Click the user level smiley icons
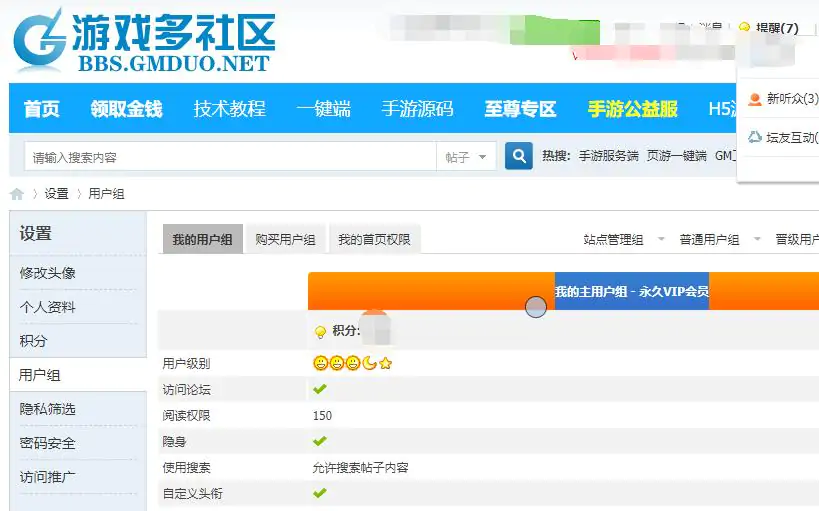Viewport: 819px width, 511px height. coord(353,363)
